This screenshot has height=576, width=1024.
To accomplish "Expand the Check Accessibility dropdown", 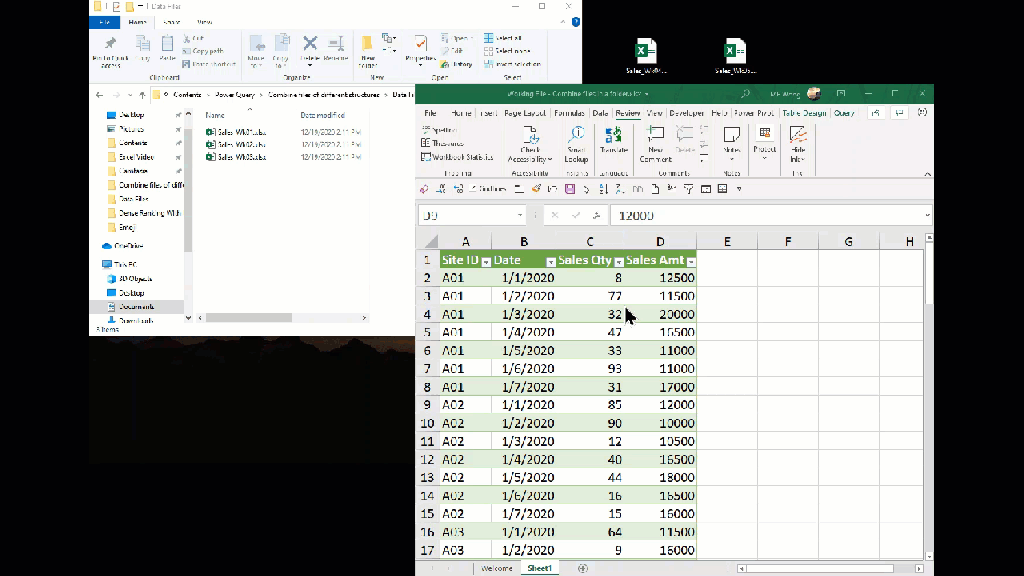I will pyautogui.click(x=549, y=159).
